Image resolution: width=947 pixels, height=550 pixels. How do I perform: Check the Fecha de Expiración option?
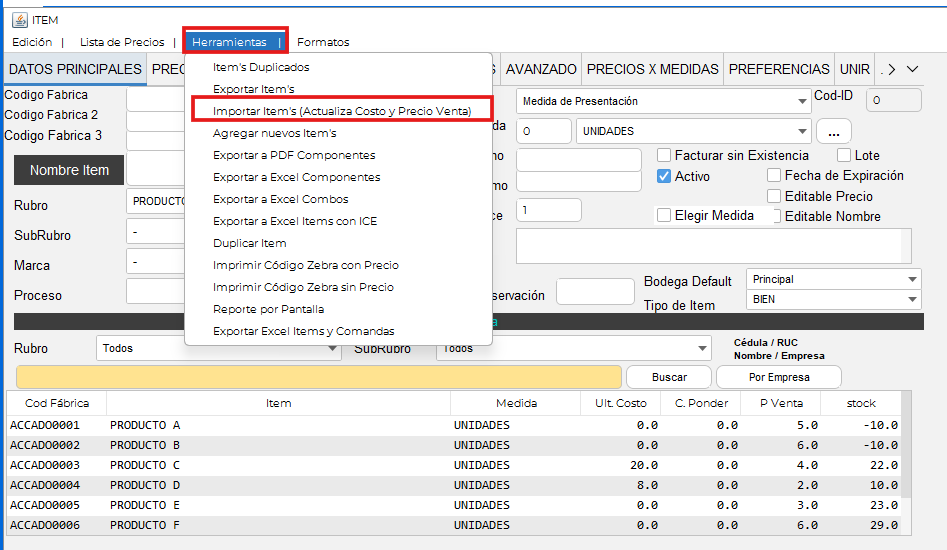click(x=774, y=176)
